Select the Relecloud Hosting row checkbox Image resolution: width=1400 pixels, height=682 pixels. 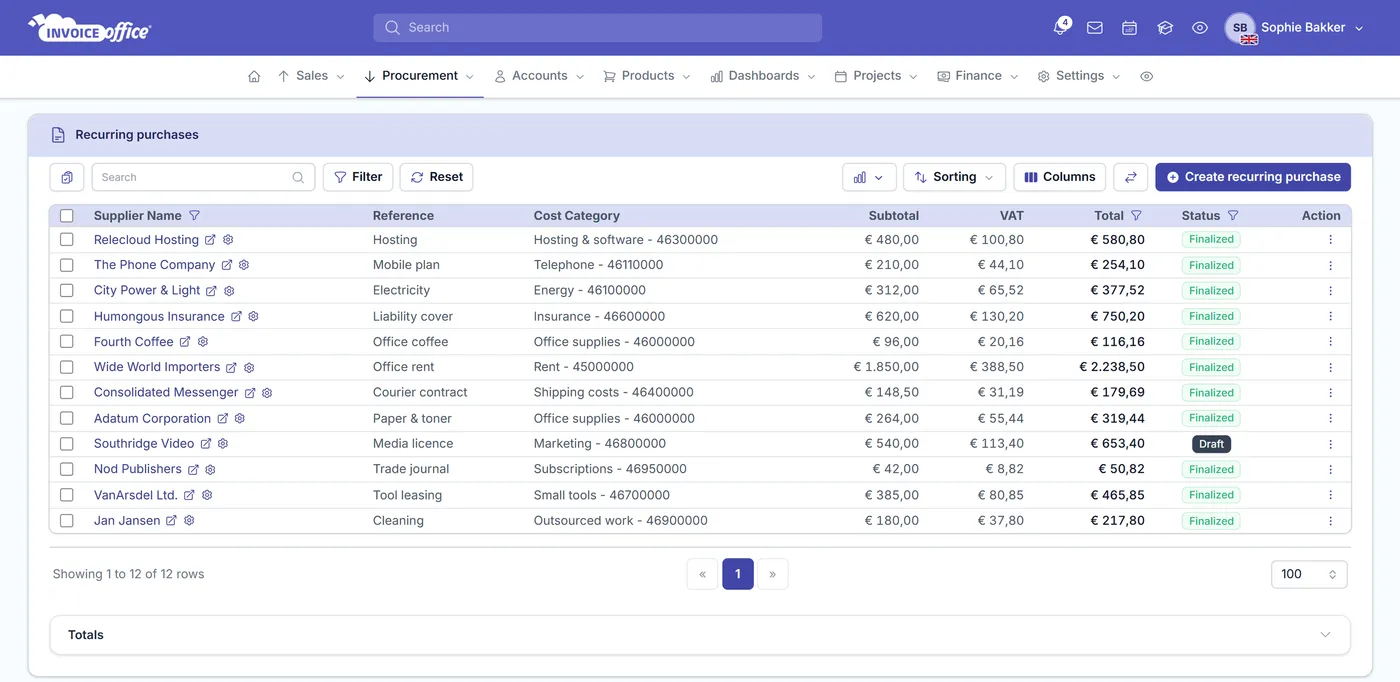(67, 240)
